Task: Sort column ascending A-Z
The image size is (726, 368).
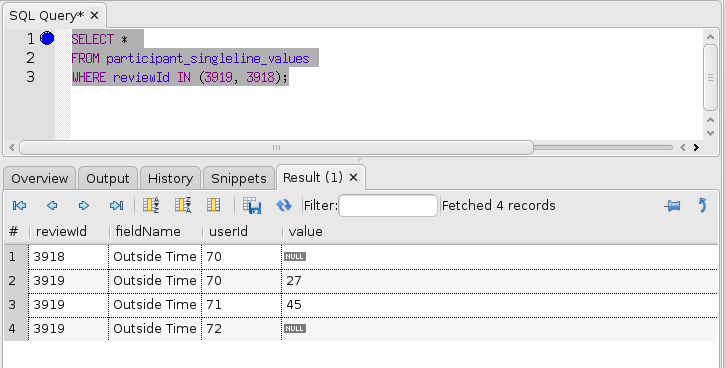Action: [x=151, y=205]
